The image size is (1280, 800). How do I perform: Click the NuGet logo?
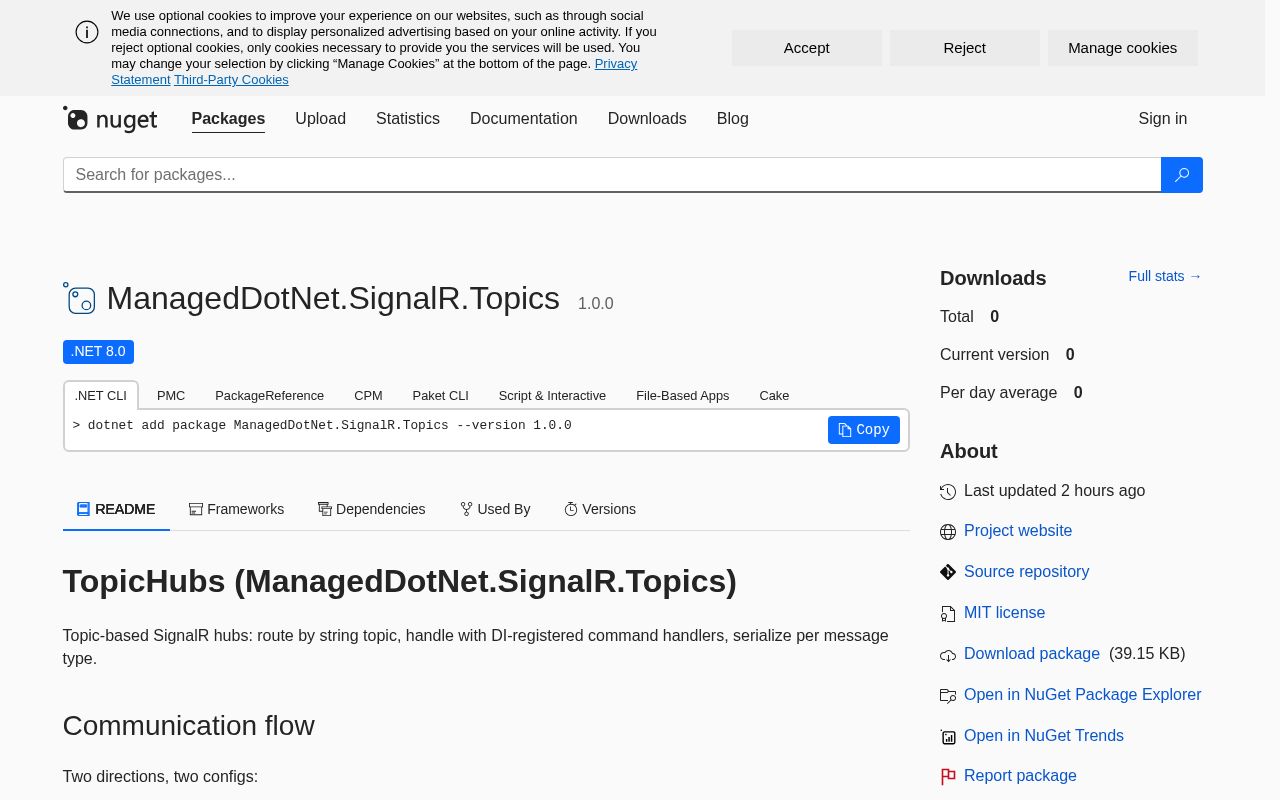[x=110, y=119]
